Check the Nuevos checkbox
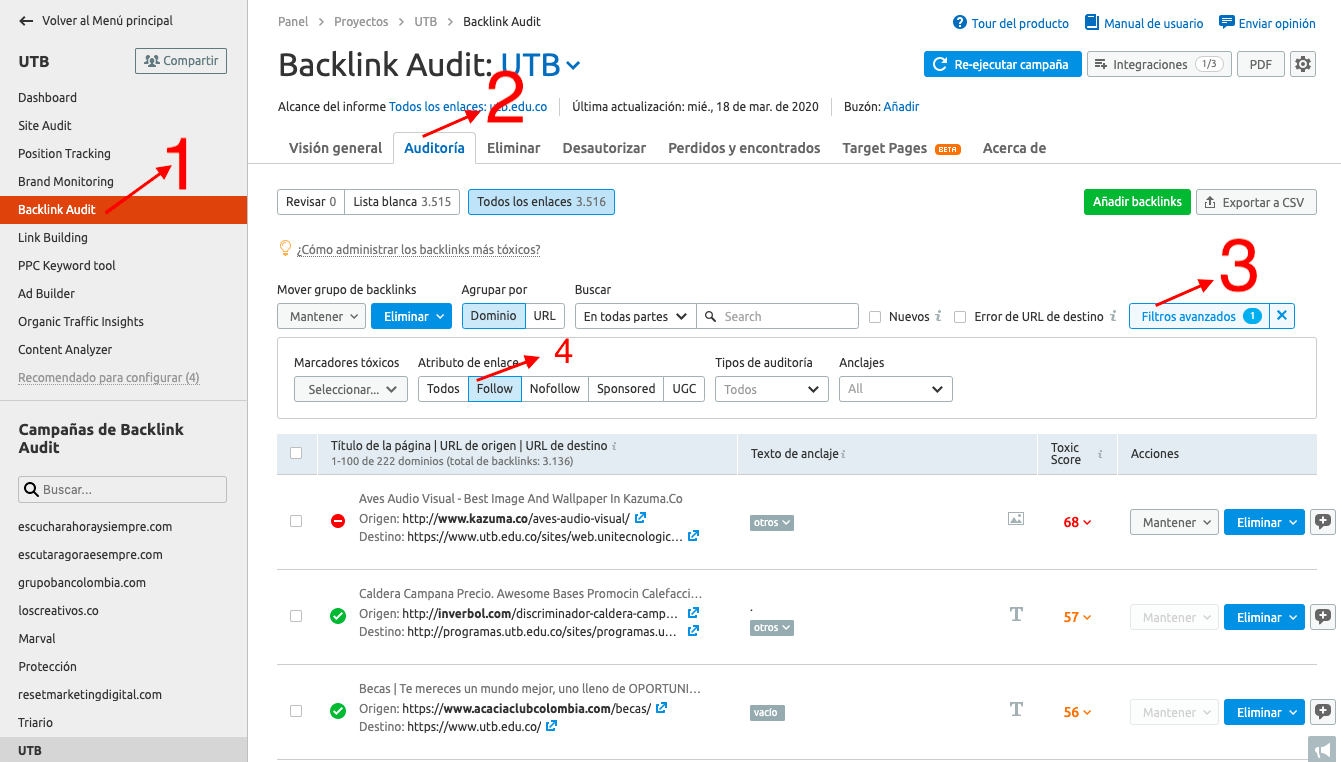Viewport: 1341px width, 762px height. pyautogui.click(x=876, y=316)
